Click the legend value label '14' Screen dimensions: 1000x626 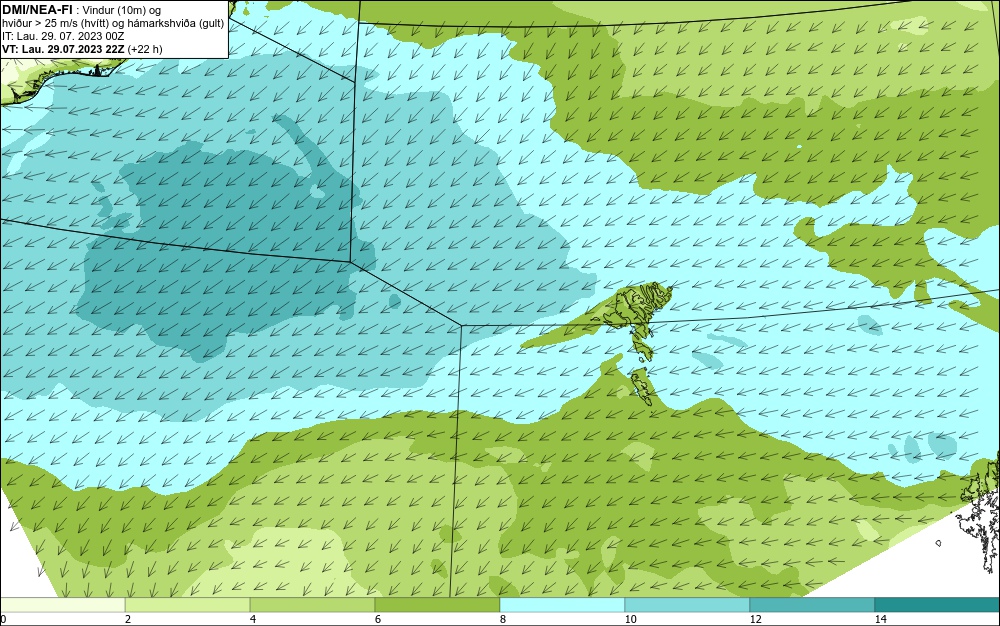pos(880,620)
